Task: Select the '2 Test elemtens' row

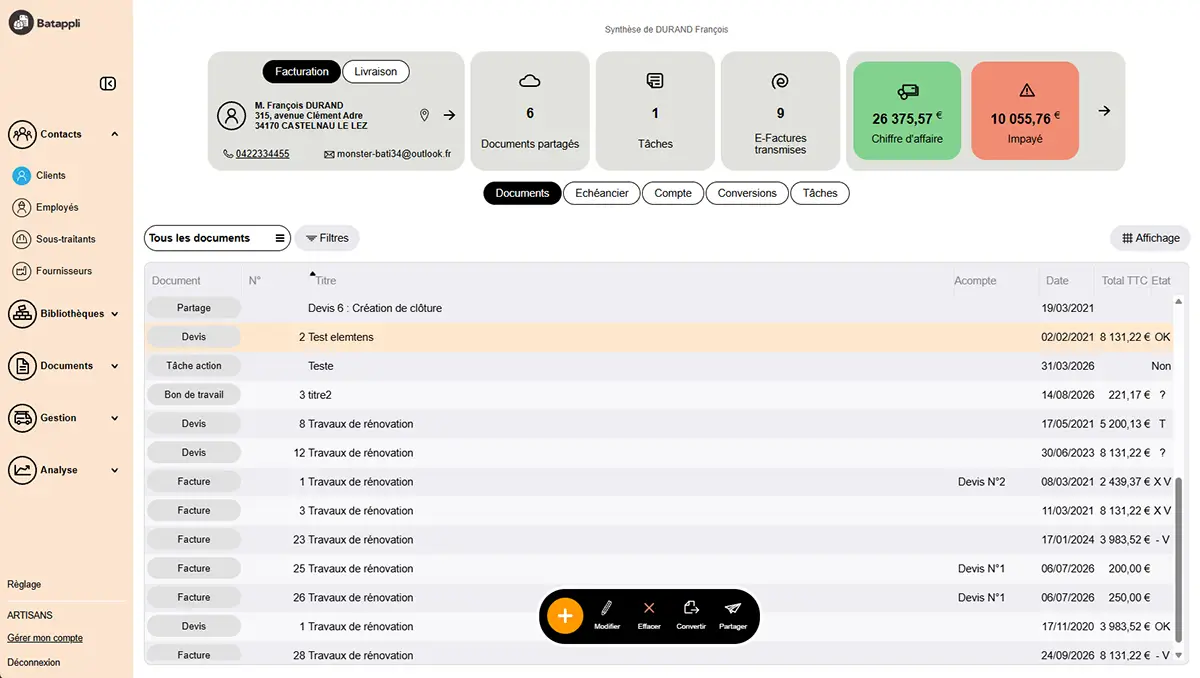Action: click(660, 337)
